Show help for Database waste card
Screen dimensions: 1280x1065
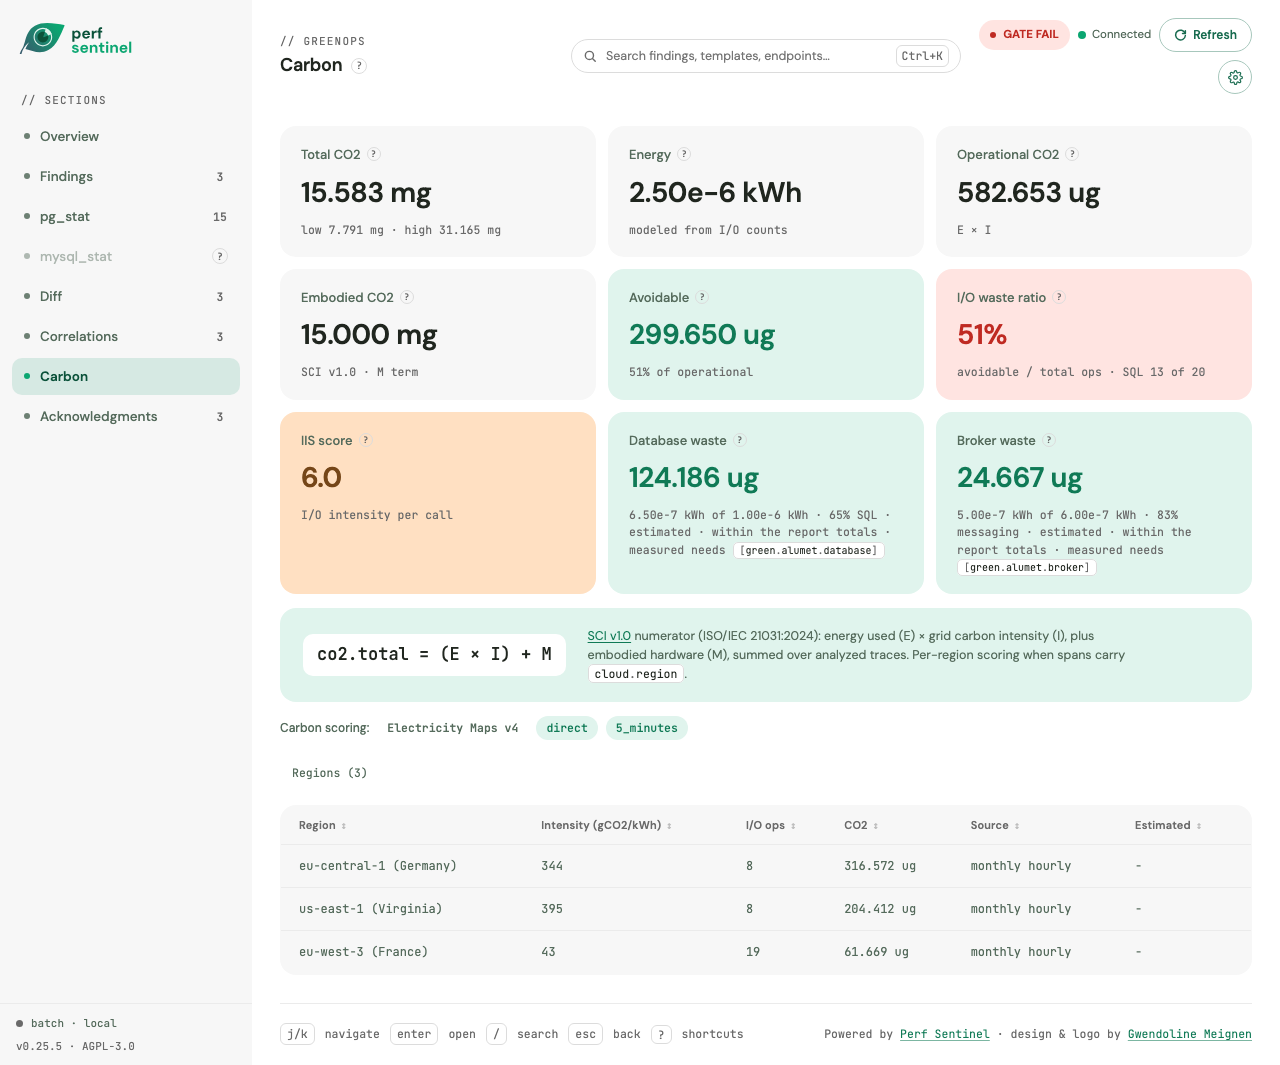pos(740,440)
